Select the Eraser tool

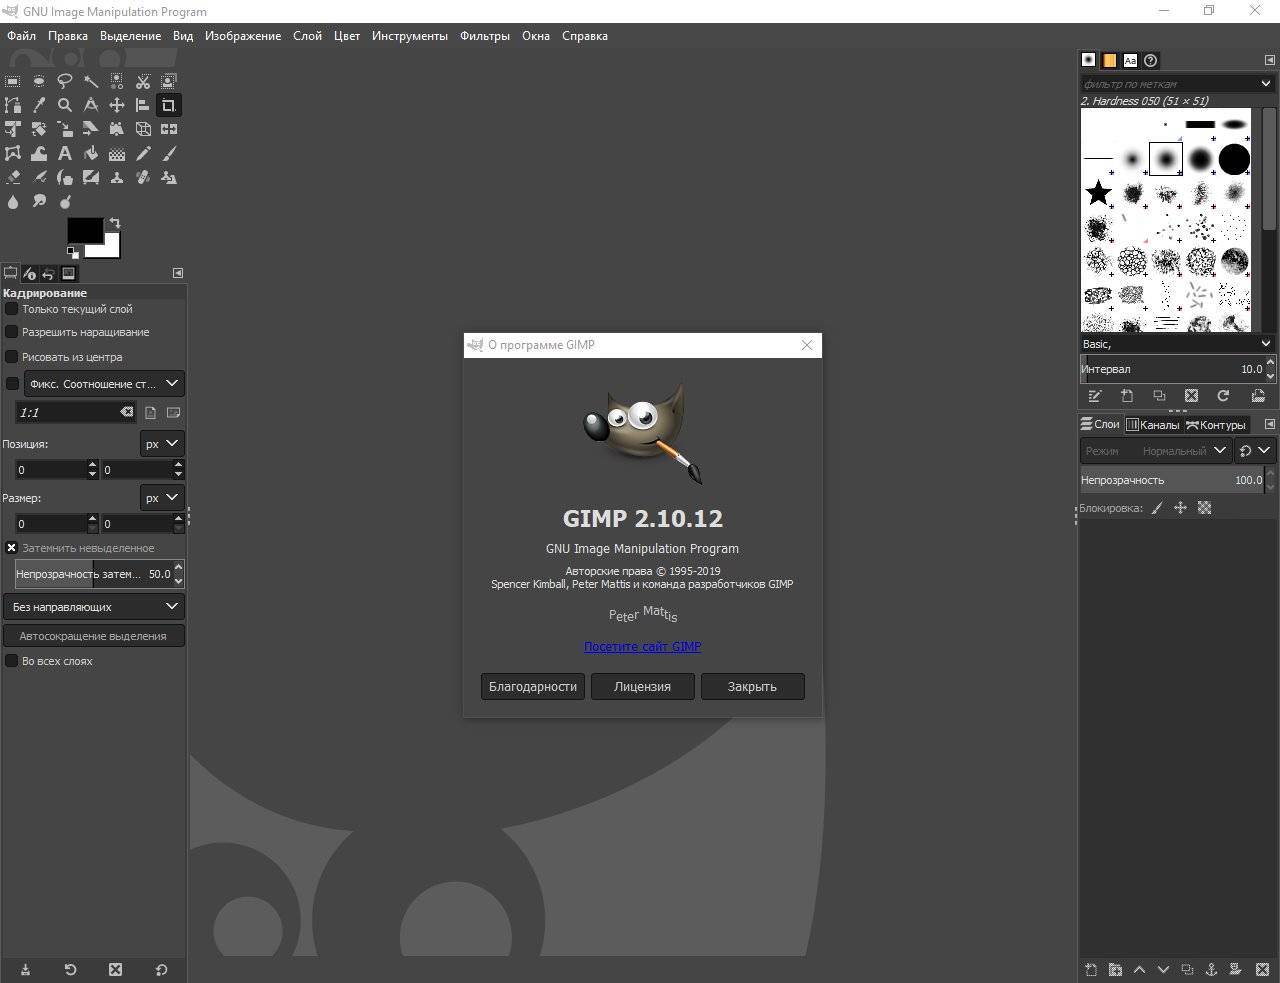[x=13, y=177]
